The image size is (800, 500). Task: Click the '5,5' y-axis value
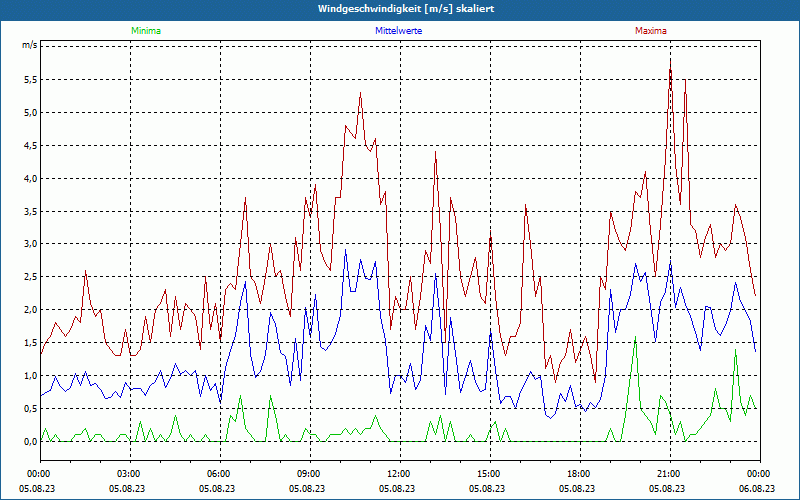click(32, 80)
